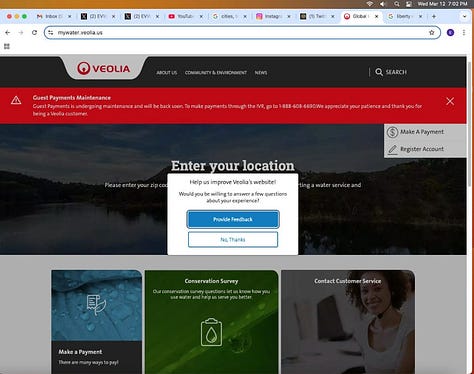Click the menu bar date and time
The image size is (474, 374).
click(442, 4)
